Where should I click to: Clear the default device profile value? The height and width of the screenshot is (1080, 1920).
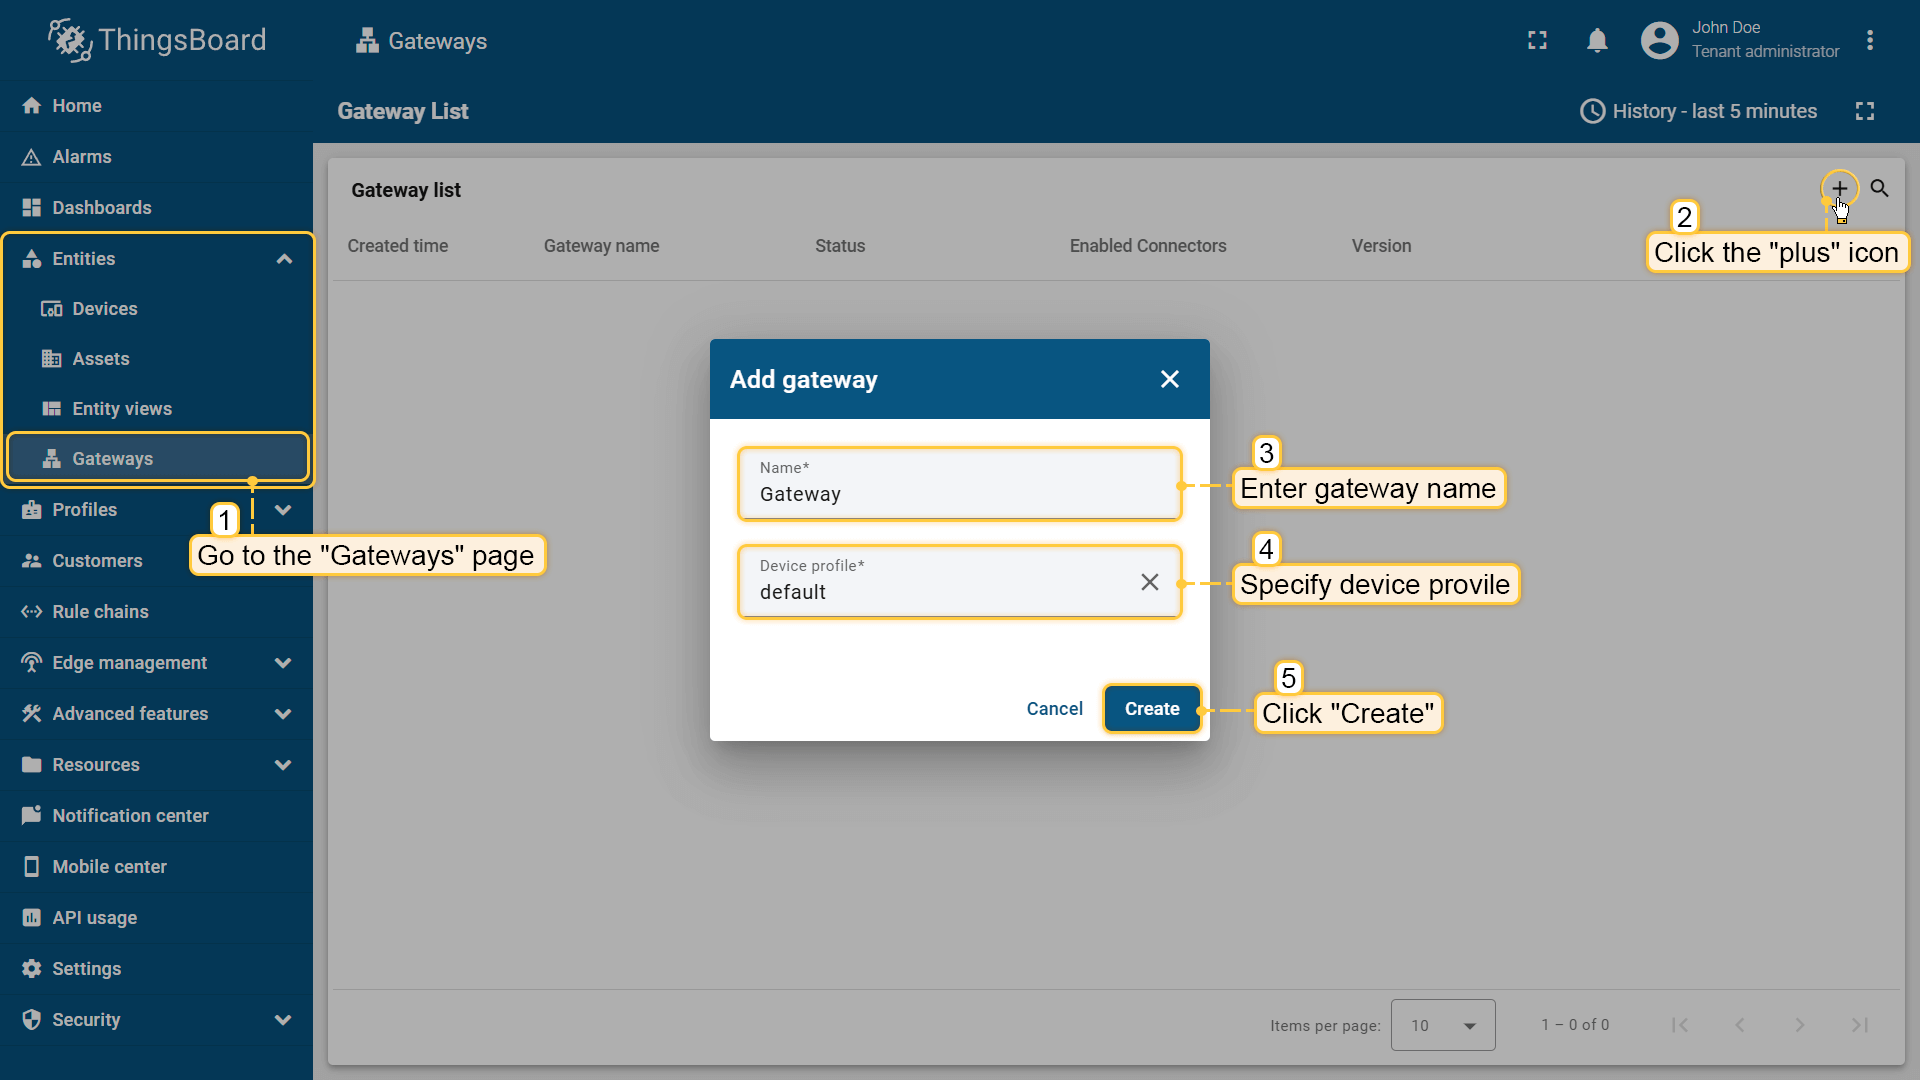coord(1149,582)
